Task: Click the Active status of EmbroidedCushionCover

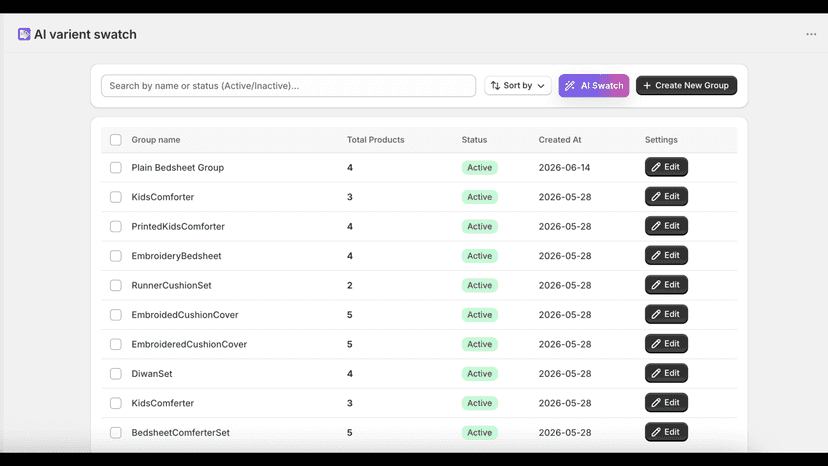Action: (479, 315)
